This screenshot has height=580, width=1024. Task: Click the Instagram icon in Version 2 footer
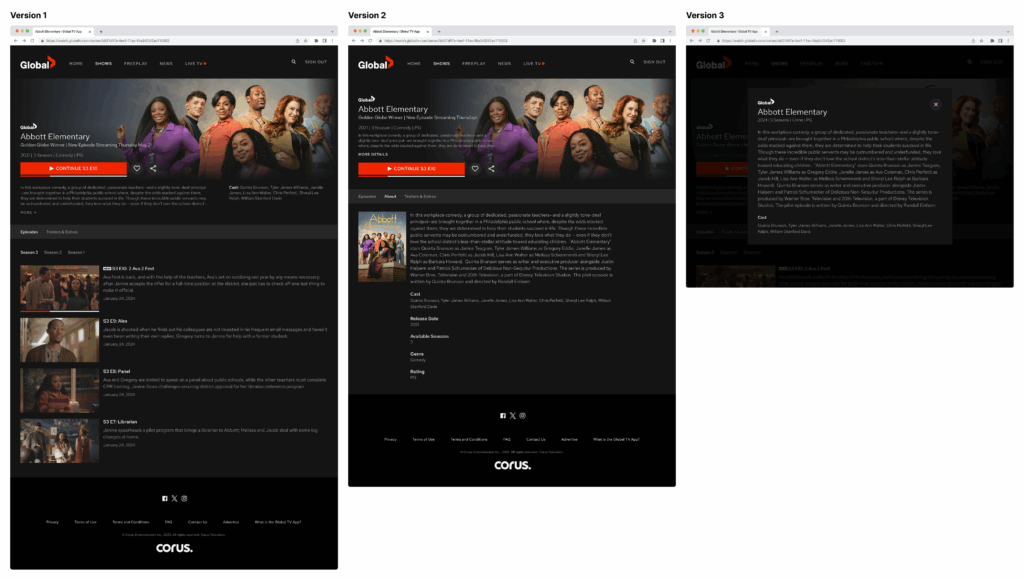click(522, 415)
